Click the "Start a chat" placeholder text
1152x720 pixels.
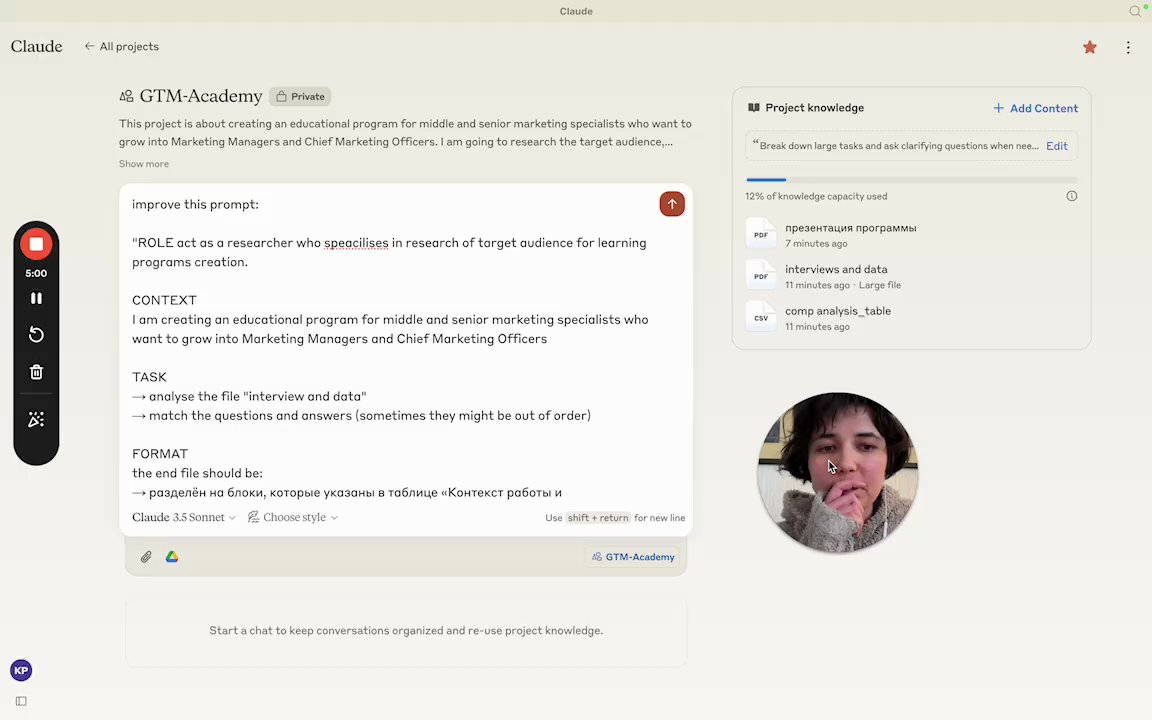406,630
